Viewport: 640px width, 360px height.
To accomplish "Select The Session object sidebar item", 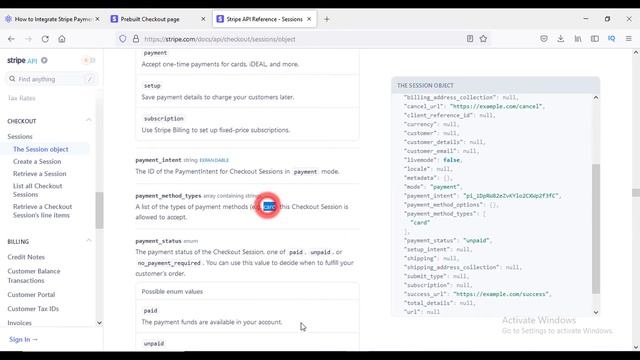I will (40, 149).
